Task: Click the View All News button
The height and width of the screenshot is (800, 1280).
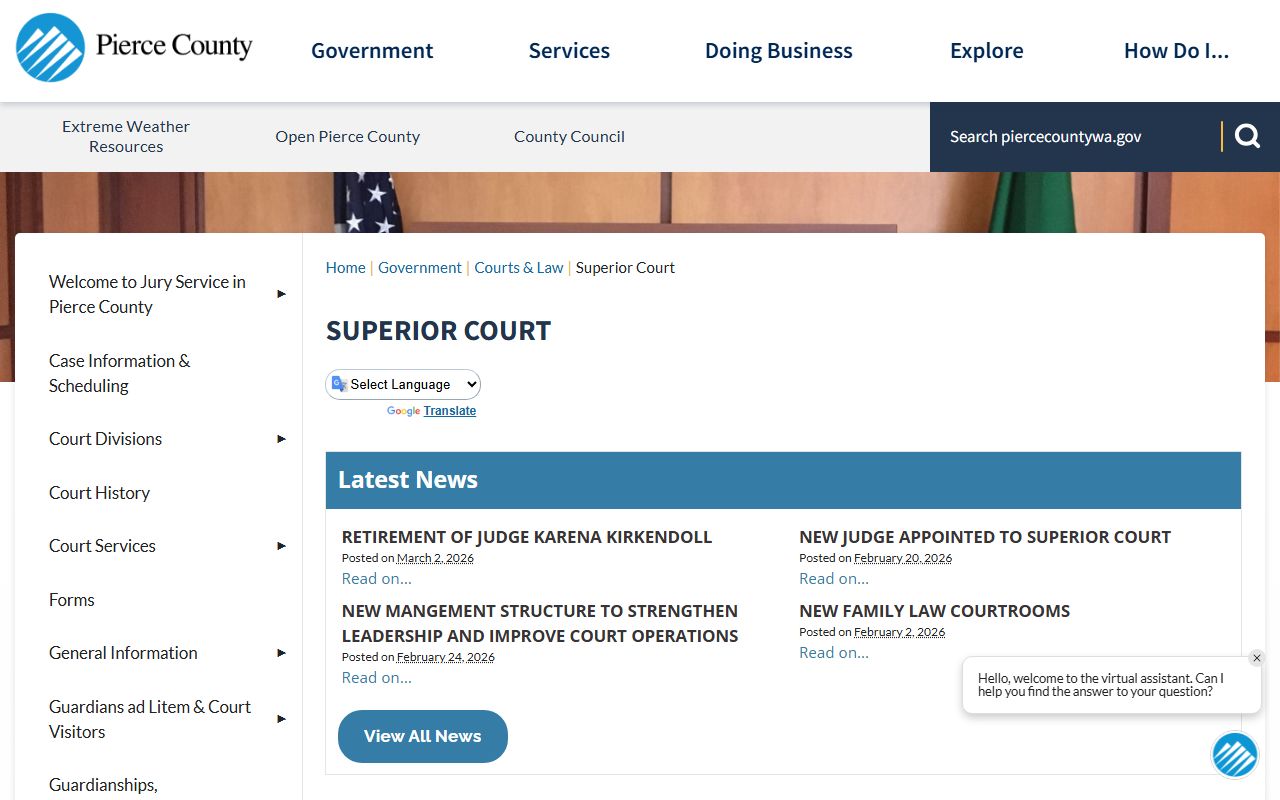Action: coord(423,736)
